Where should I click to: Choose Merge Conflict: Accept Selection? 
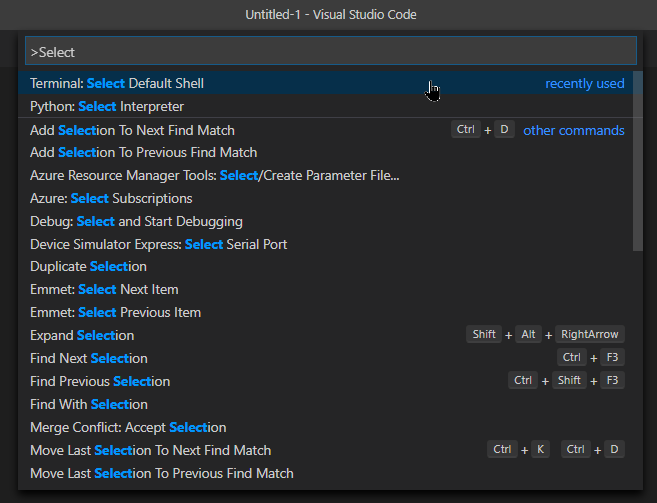pos(128,427)
